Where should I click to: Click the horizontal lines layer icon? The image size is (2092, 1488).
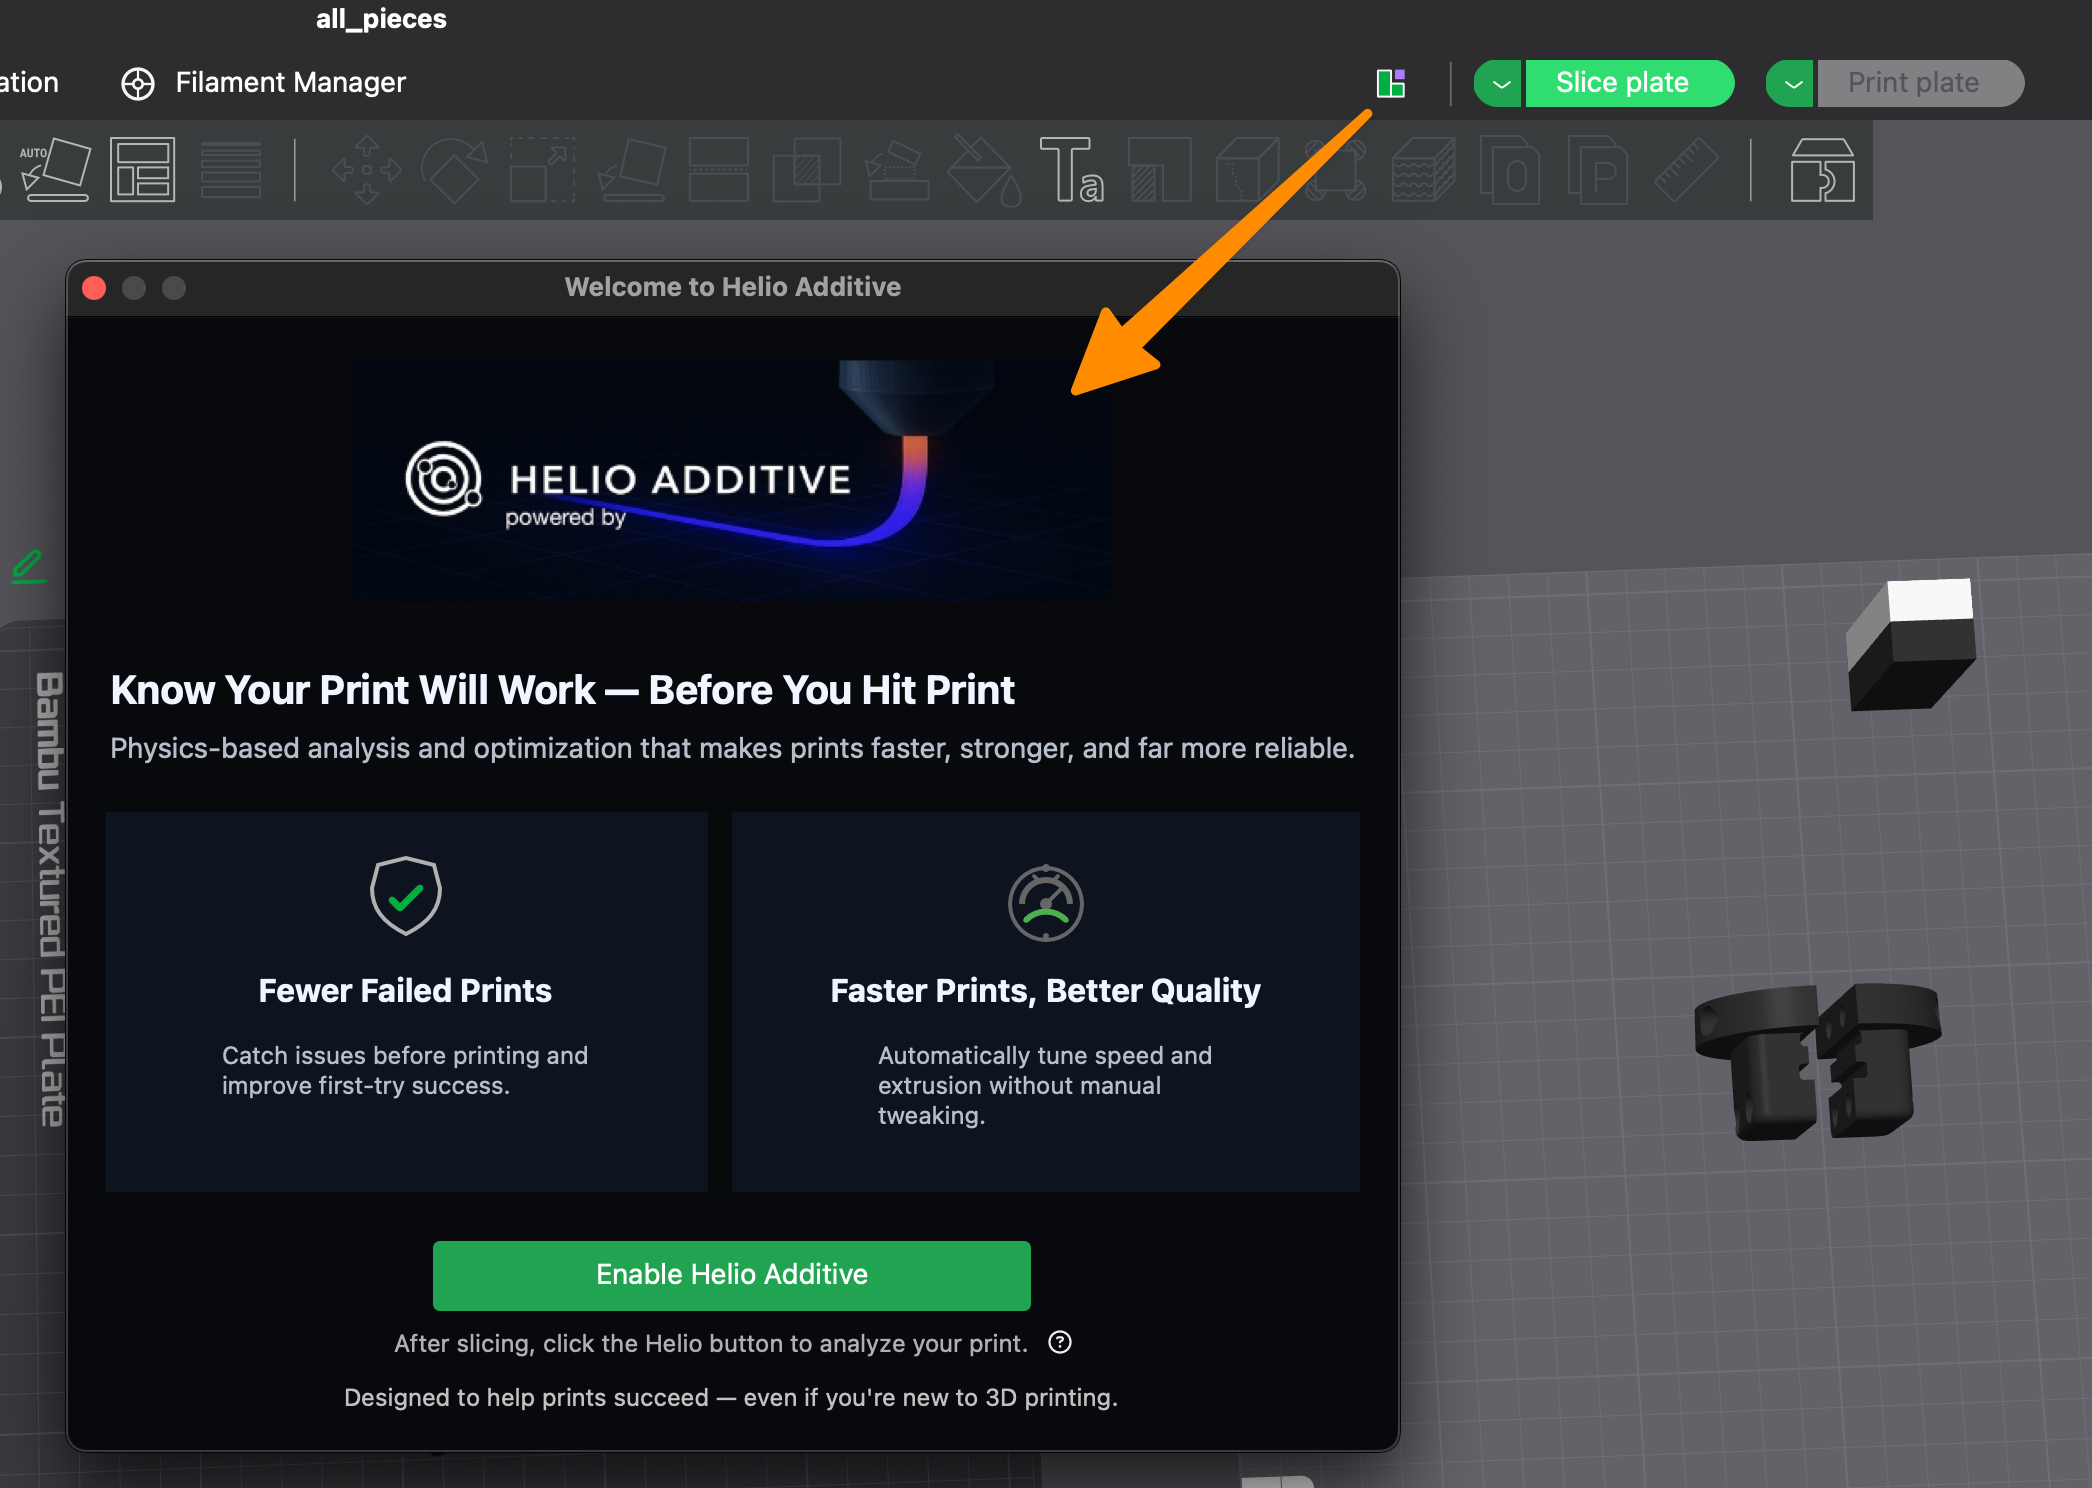click(x=230, y=169)
